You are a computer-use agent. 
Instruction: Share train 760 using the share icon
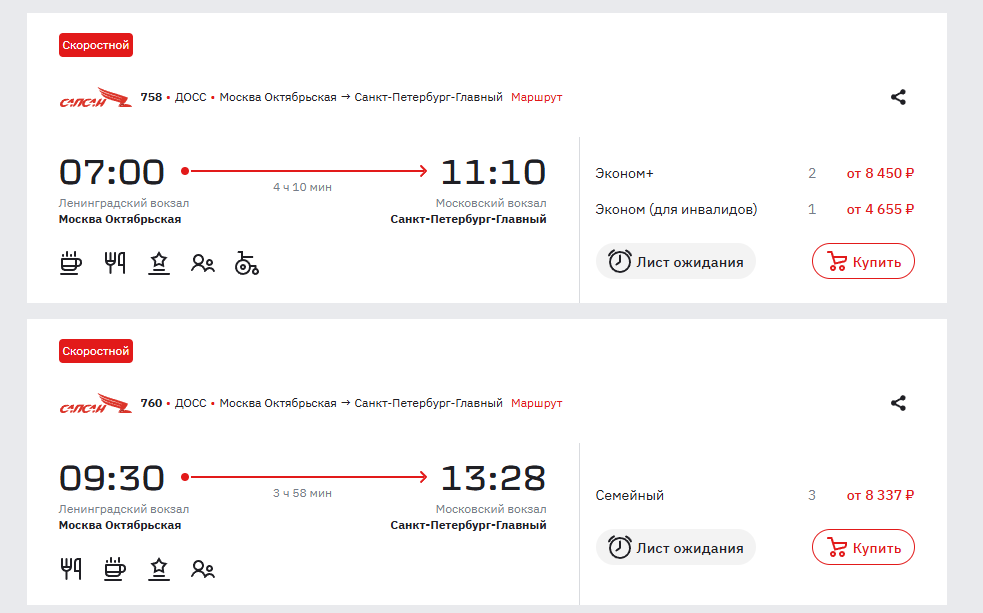[898, 403]
